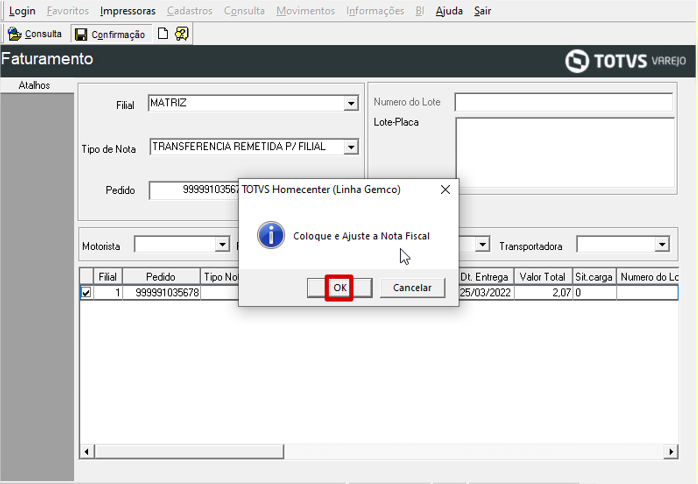This screenshot has width=698, height=484.
Task: Click the grid scrollbar right arrow
Action: [671, 451]
